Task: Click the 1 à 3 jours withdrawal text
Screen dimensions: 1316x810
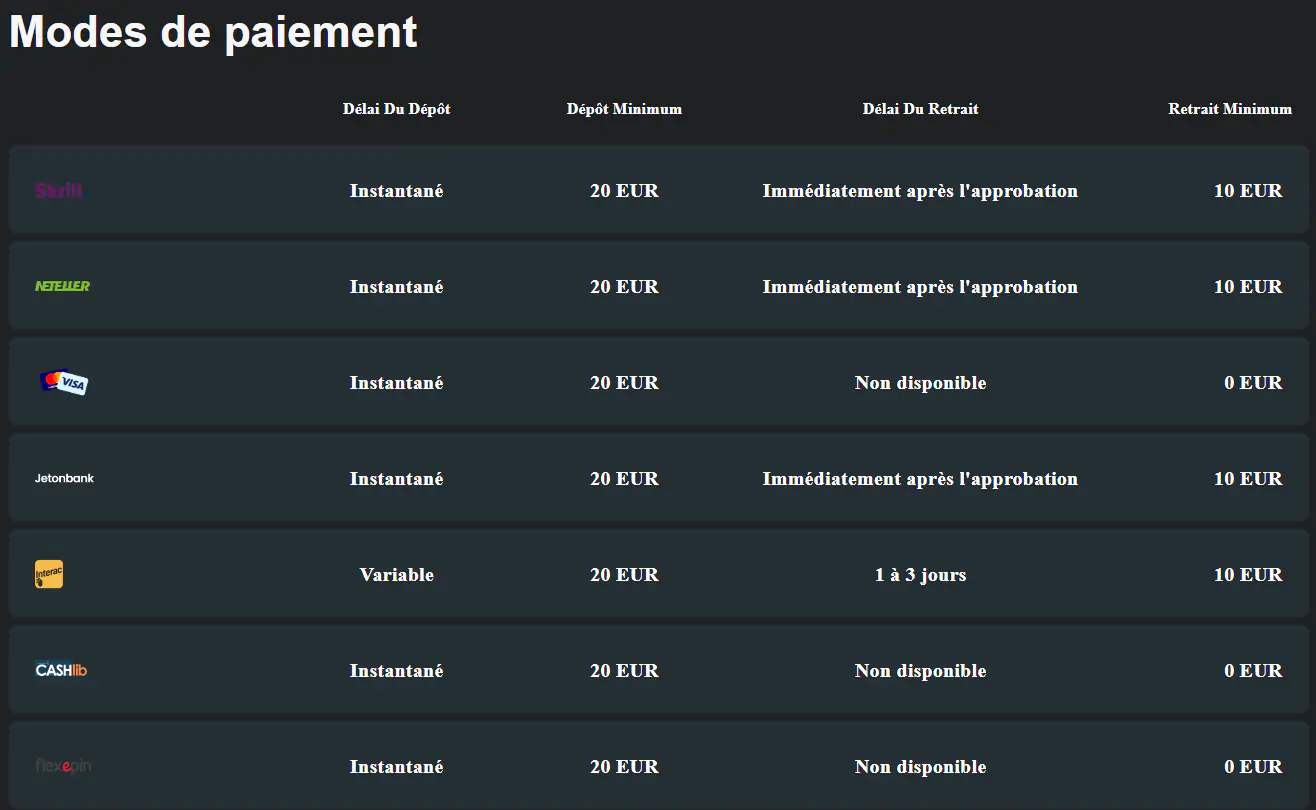Action: point(920,575)
